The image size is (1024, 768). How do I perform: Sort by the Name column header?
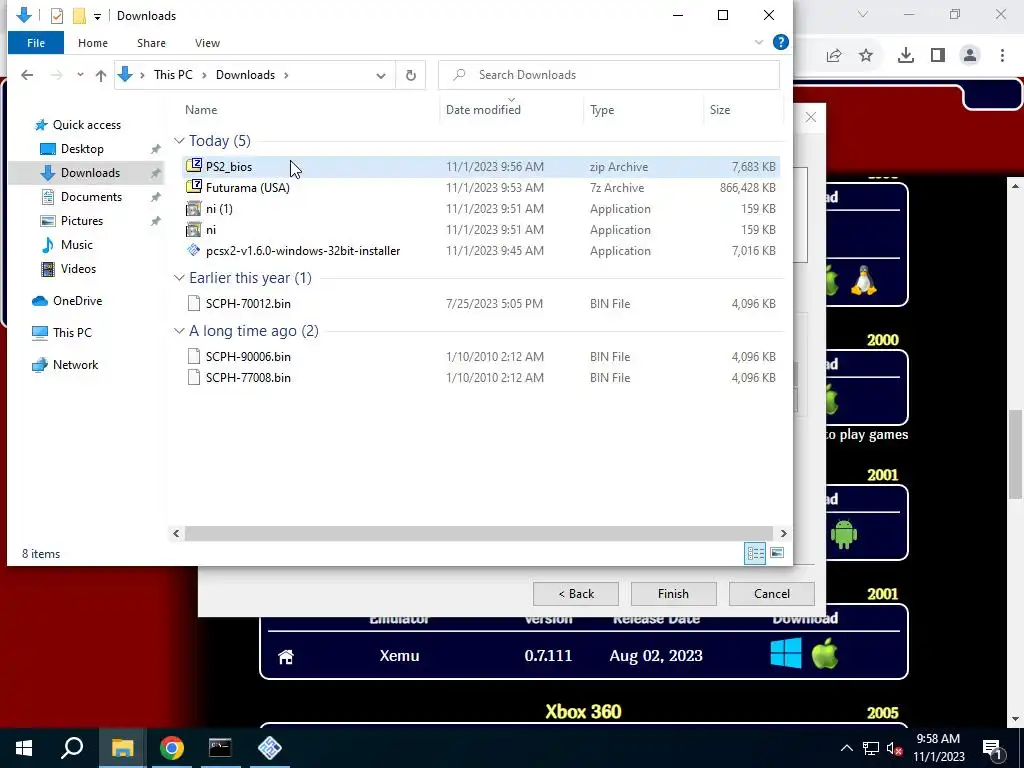point(200,110)
